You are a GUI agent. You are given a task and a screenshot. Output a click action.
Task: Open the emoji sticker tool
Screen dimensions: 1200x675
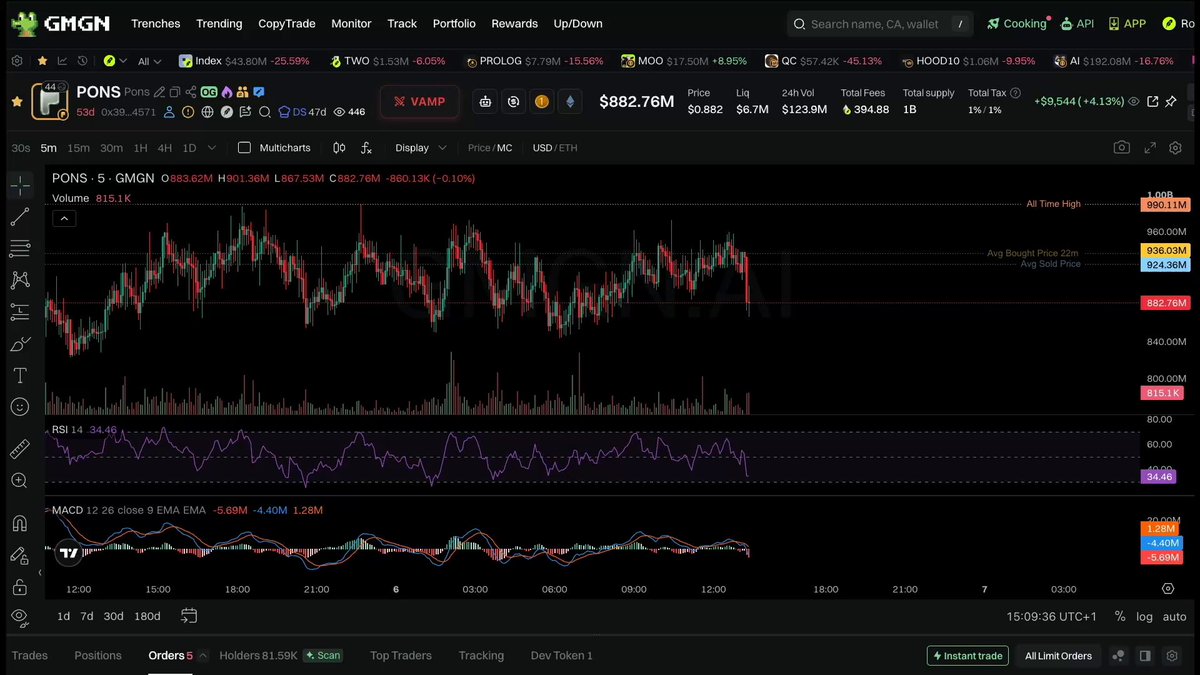(x=19, y=407)
